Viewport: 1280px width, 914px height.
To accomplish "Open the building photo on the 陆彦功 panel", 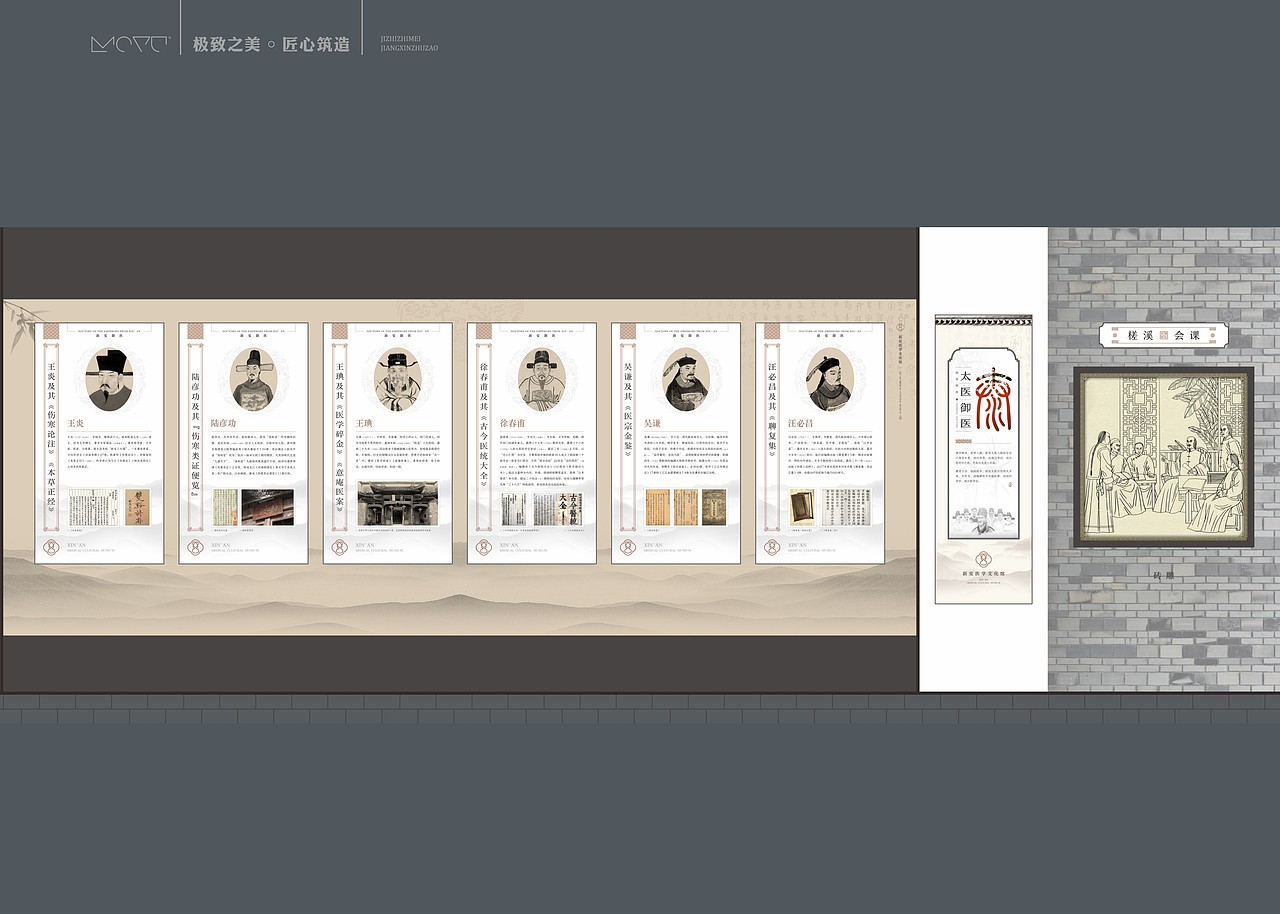I will click(x=268, y=507).
